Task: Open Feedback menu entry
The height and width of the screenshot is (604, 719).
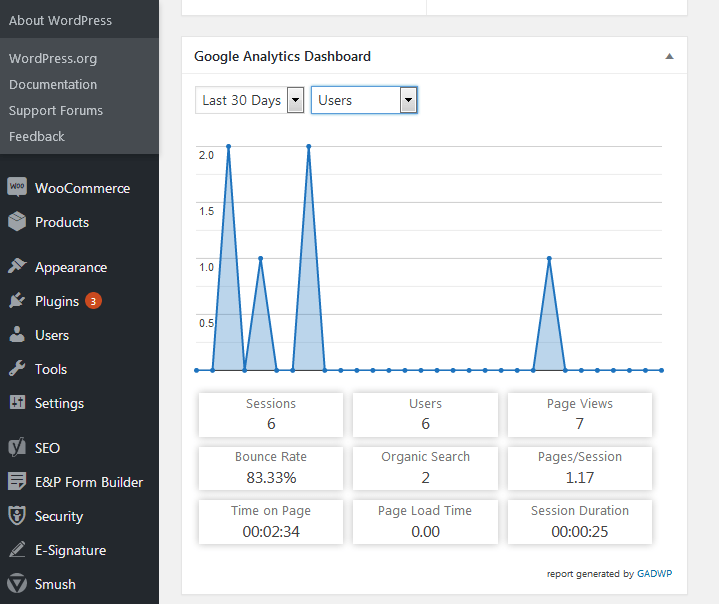Action: pyautogui.click(x=37, y=136)
